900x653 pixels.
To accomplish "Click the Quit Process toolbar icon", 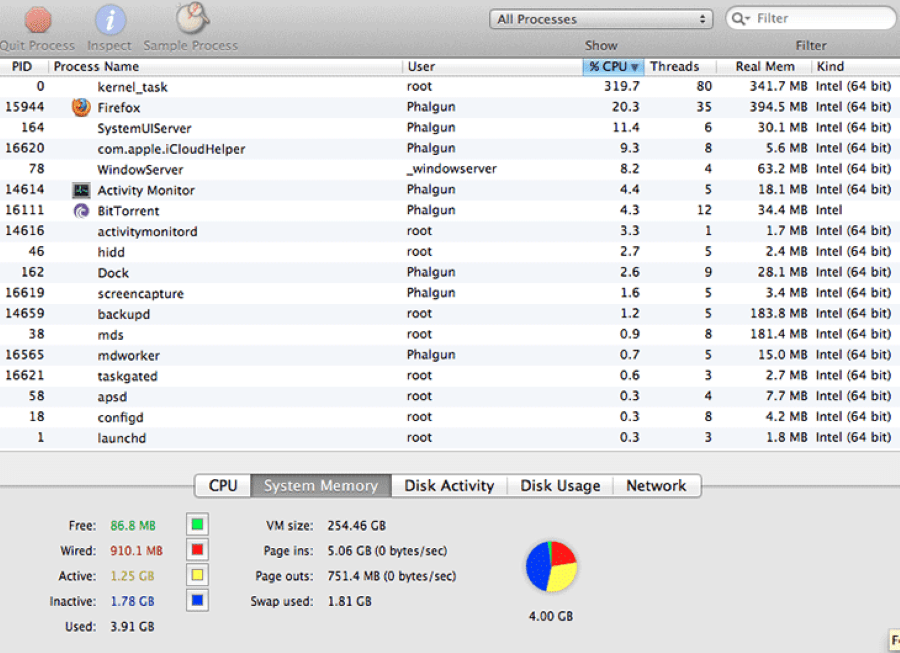I will [x=36, y=20].
